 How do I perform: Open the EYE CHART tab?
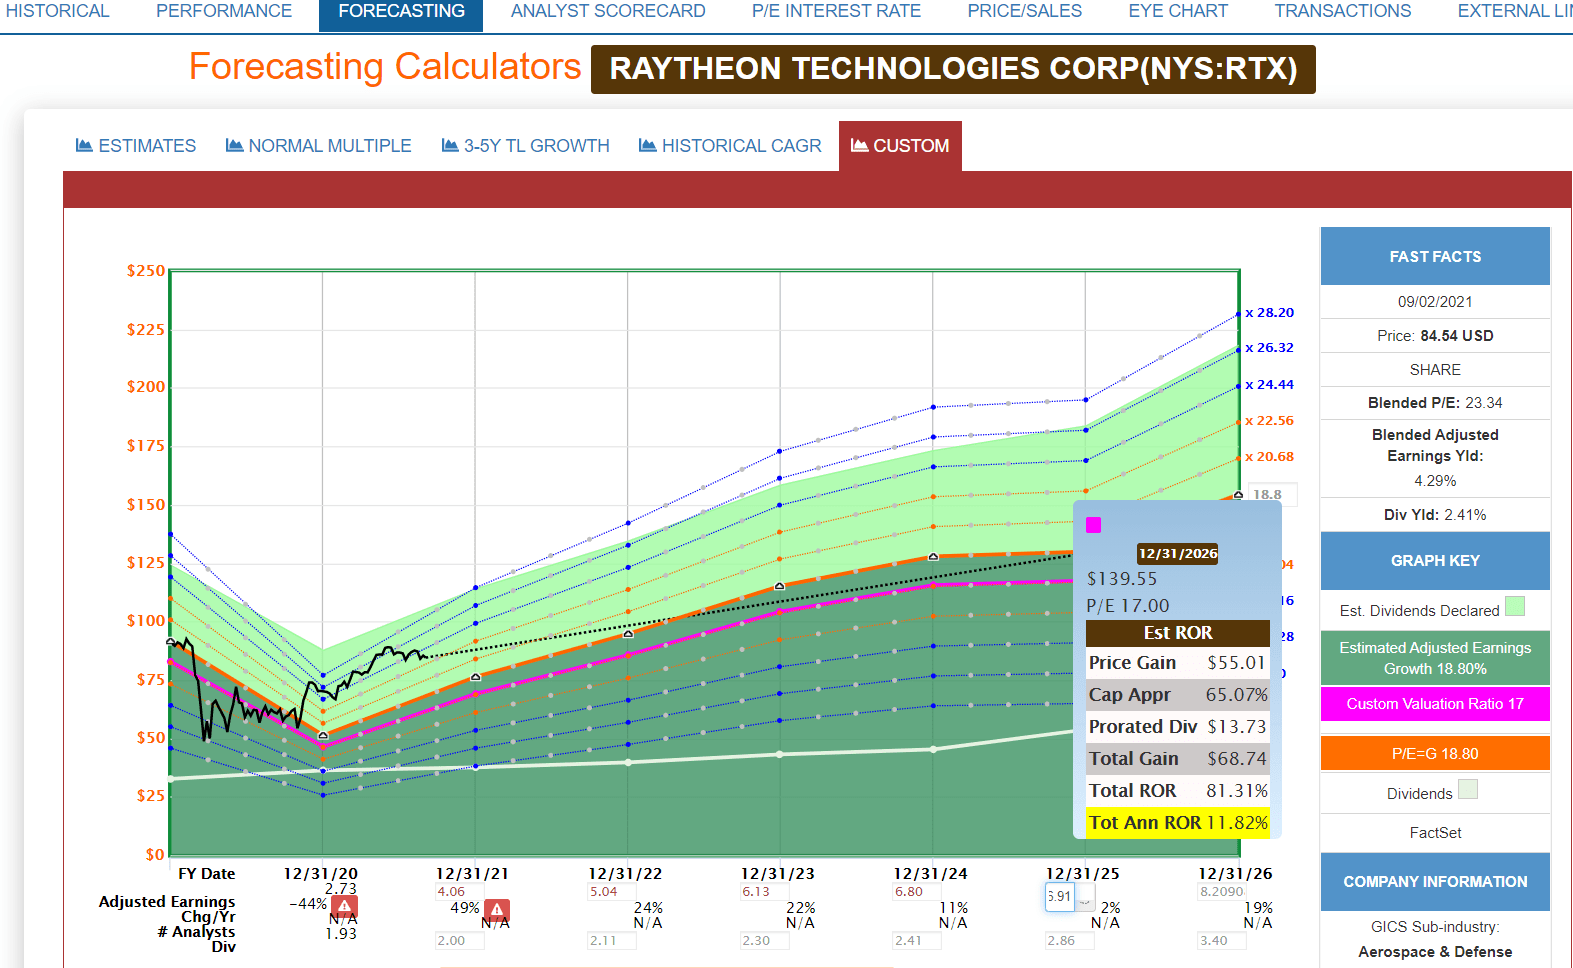(1178, 11)
